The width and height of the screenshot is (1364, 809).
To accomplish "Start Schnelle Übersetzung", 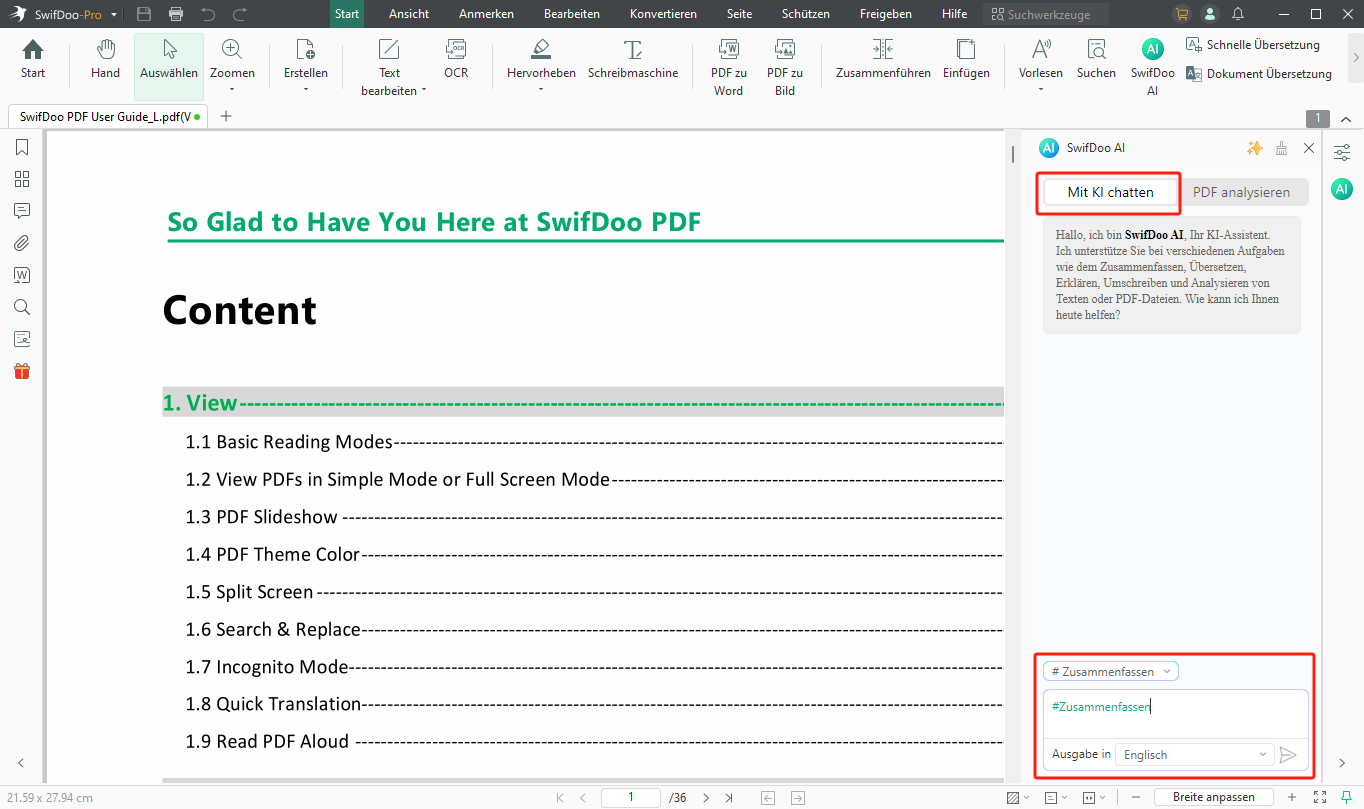I will pyautogui.click(x=1253, y=45).
